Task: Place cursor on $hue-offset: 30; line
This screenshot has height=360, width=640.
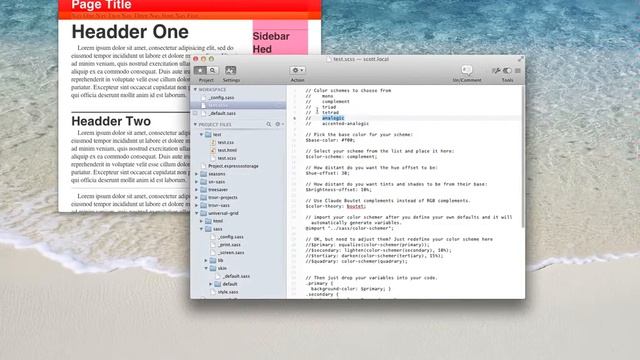Action: pyautogui.click(x=328, y=173)
